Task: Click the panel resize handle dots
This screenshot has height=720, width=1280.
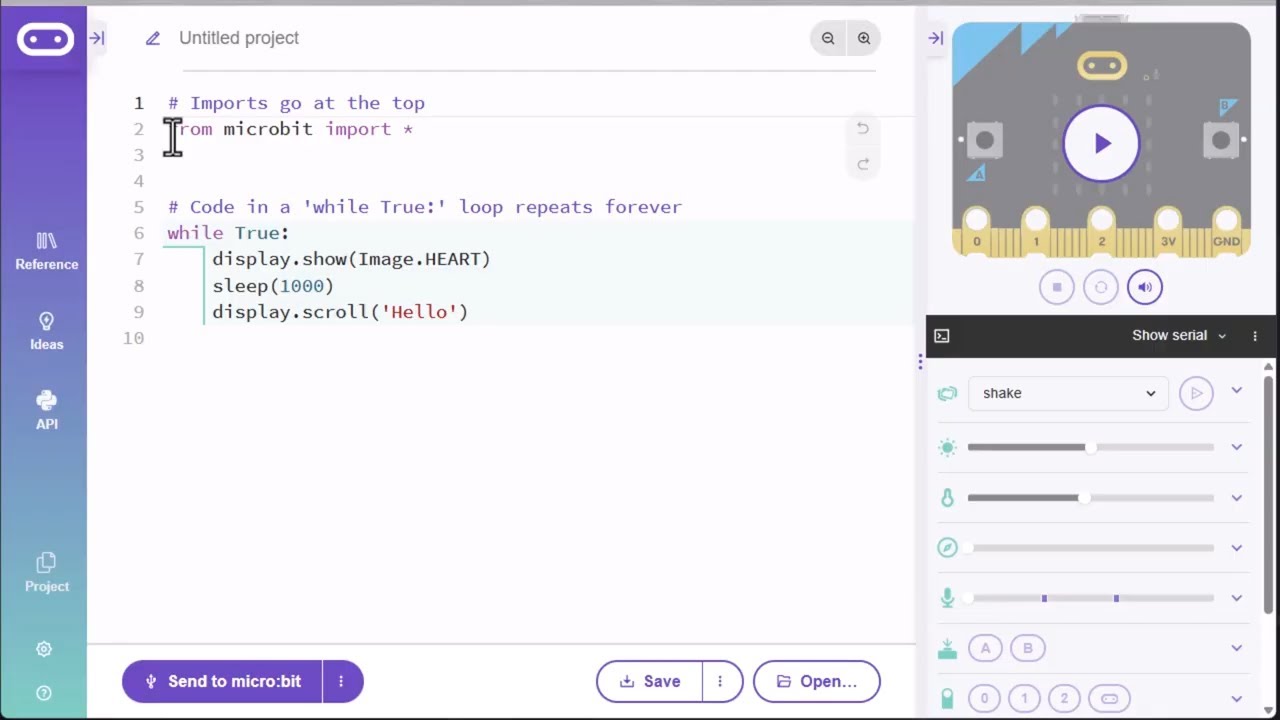Action: (x=920, y=361)
